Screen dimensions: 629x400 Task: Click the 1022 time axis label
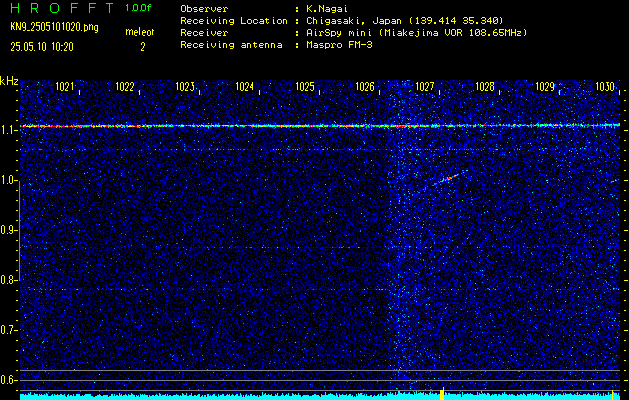pos(125,87)
